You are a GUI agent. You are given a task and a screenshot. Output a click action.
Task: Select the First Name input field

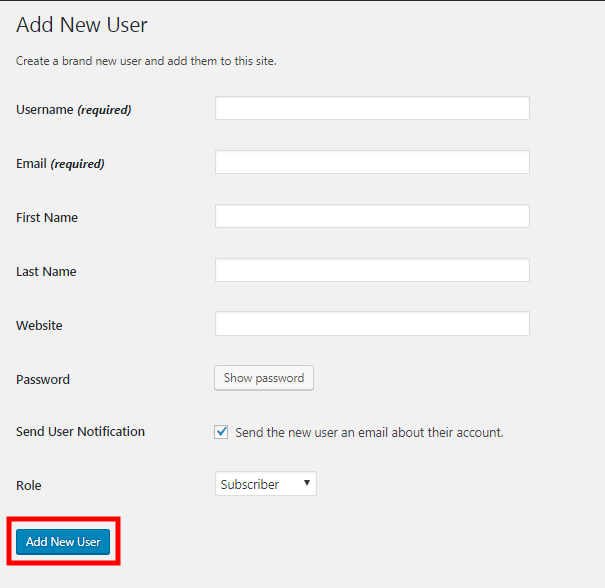pos(371,216)
